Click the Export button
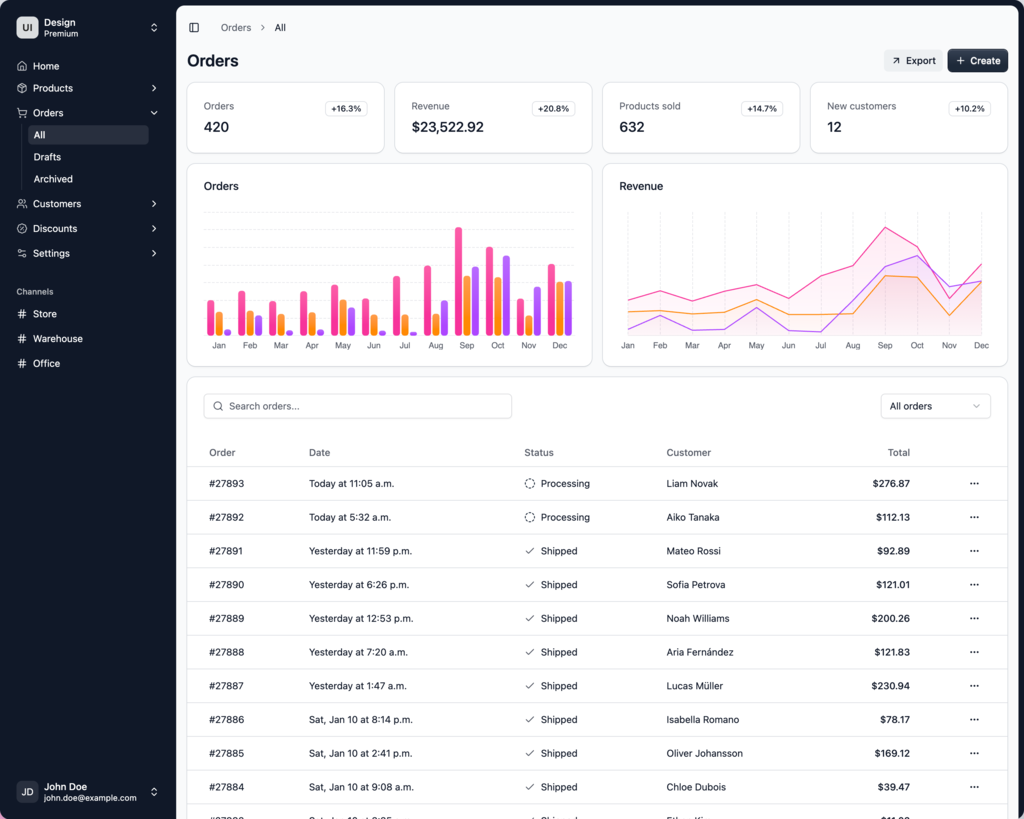1024x819 pixels. pos(913,61)
